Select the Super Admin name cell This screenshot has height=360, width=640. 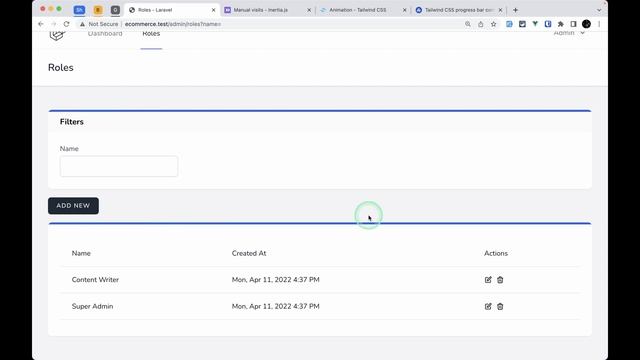point(92,306)
